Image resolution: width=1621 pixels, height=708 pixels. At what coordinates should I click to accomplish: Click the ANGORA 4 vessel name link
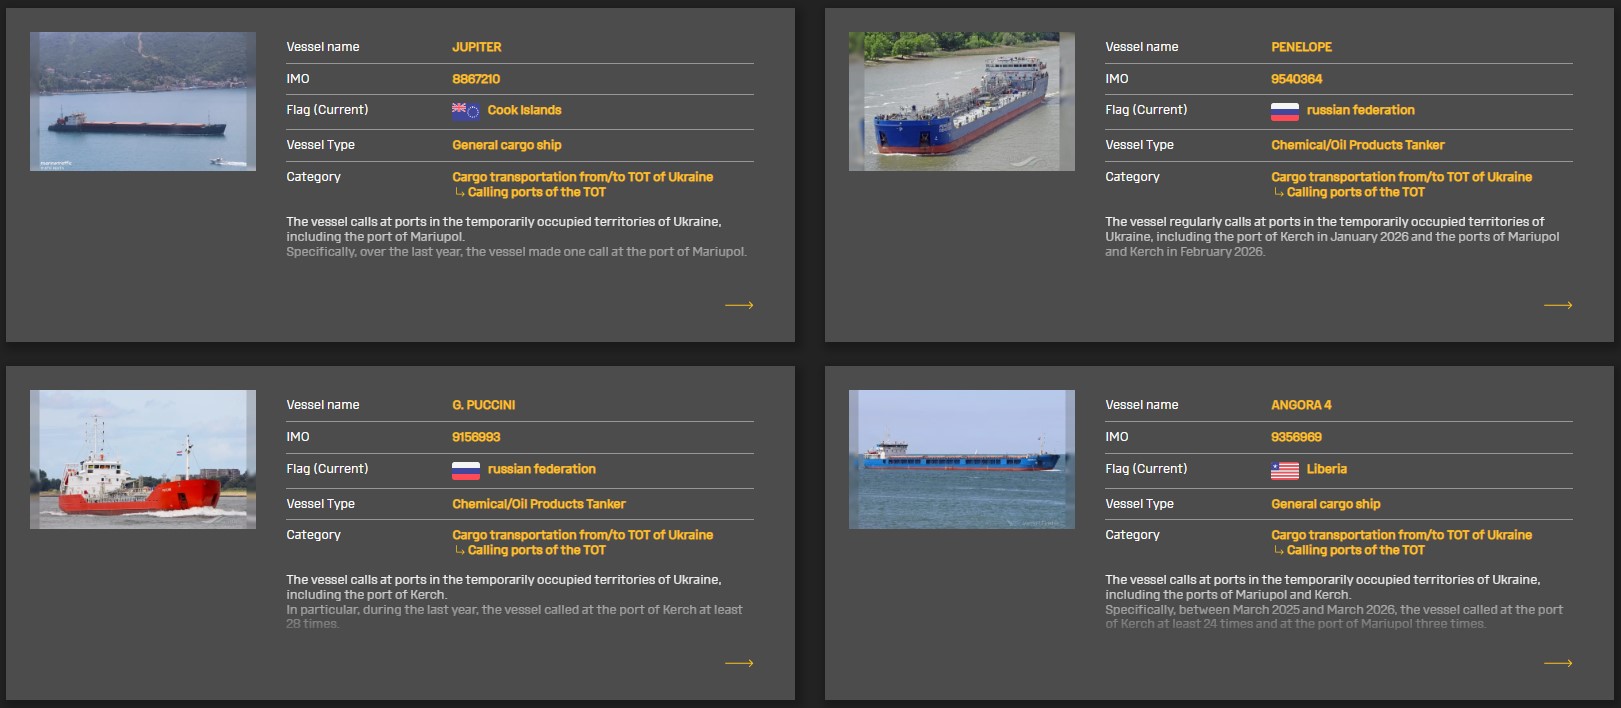point(1301,405)
